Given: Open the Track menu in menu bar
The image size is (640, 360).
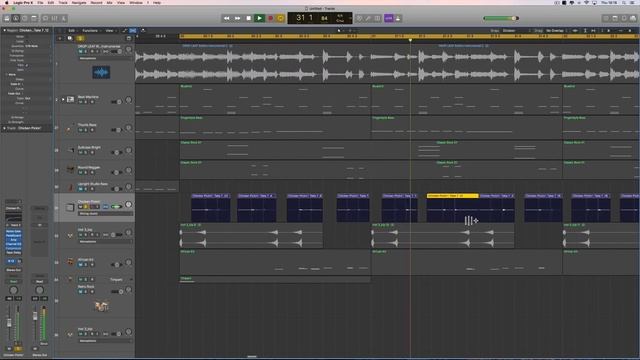Looking at the screenshot, I should (63, 2).
